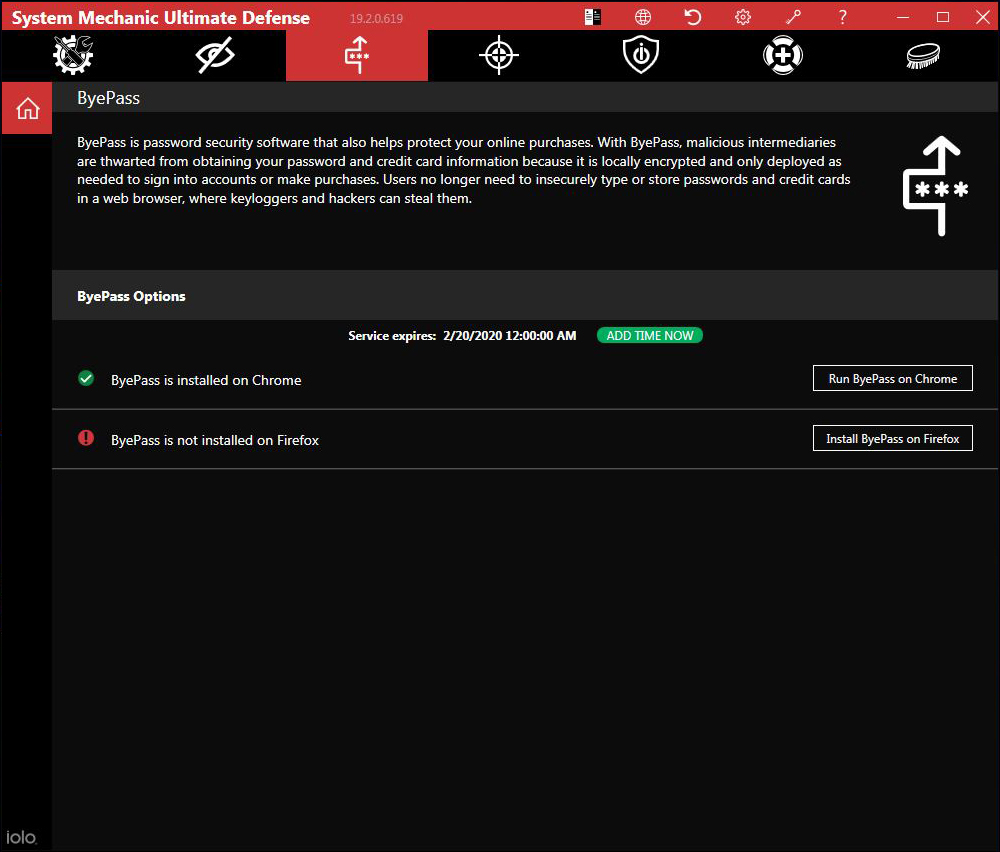Click the green check Chrome status icon
Viewport: 1000px width, 852px height.
[86, 379]
